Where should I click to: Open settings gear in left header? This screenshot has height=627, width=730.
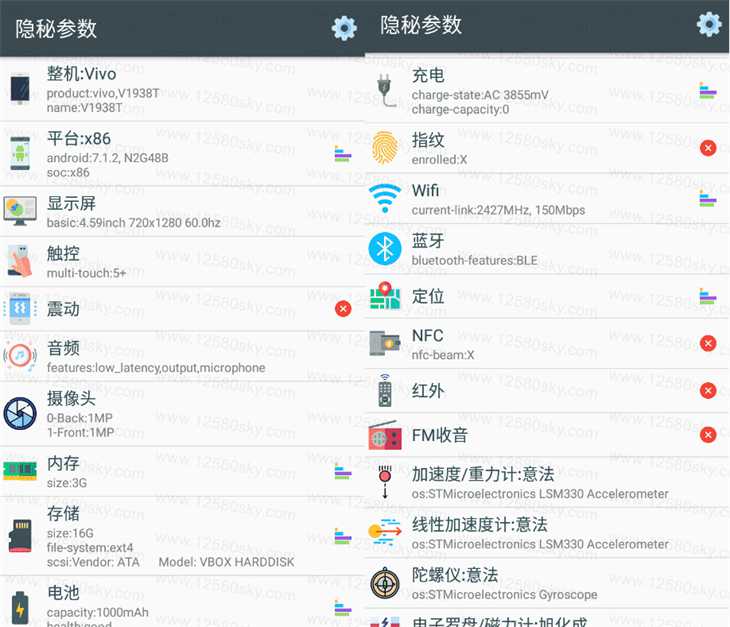[x=344, y=28]
